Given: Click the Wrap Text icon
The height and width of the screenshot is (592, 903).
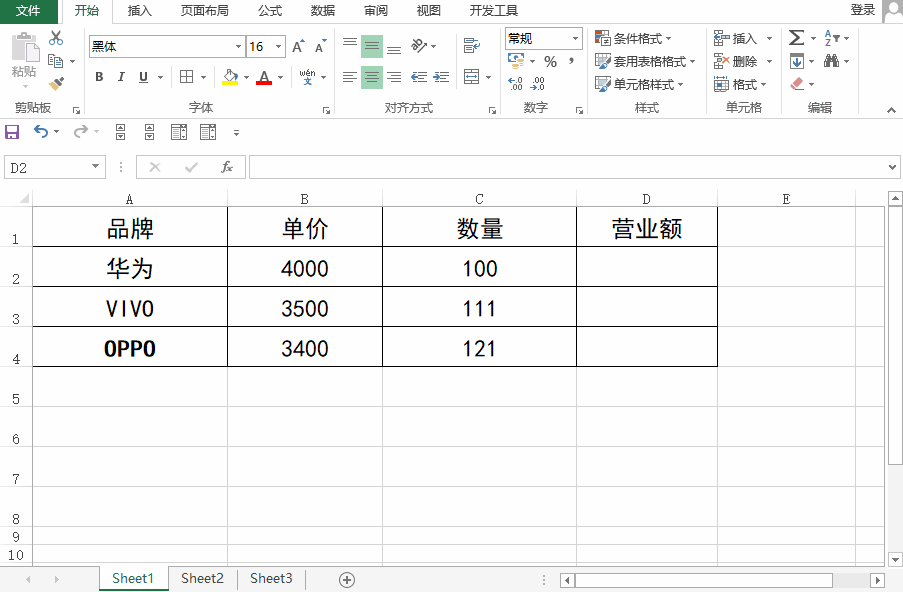Looking at the screenshot, I should (472, 45).
